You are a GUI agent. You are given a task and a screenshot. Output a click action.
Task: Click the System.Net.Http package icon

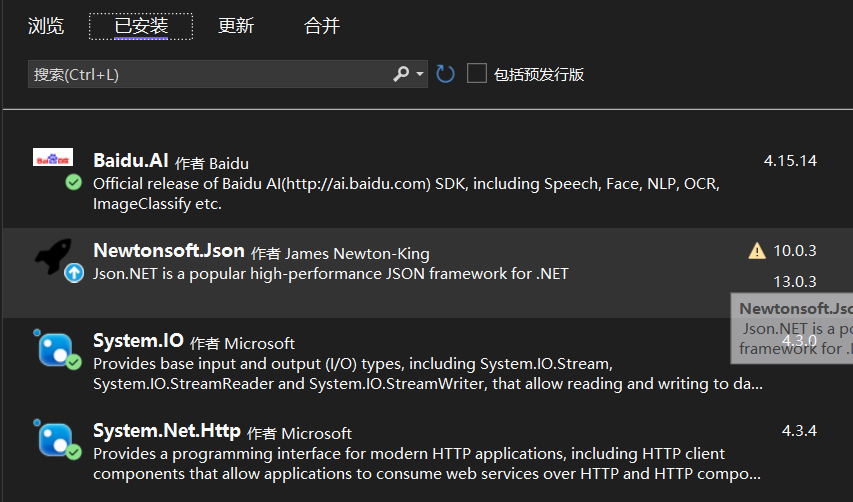(54, 439)
